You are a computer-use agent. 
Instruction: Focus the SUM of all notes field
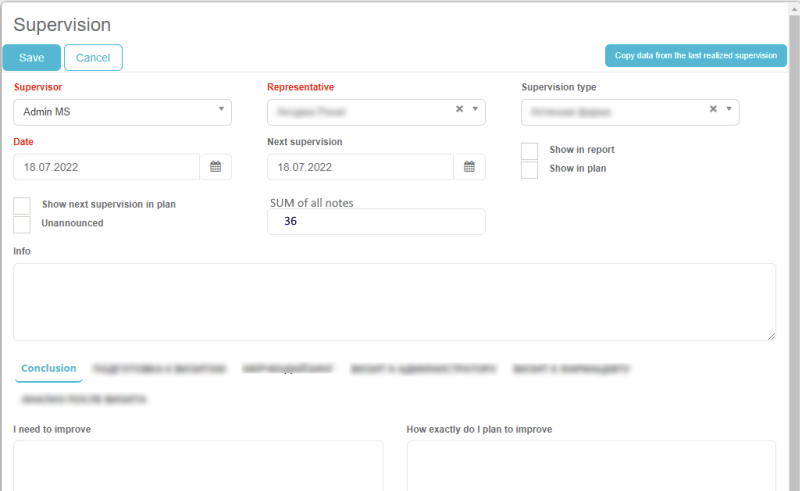(x=376, y=222)
